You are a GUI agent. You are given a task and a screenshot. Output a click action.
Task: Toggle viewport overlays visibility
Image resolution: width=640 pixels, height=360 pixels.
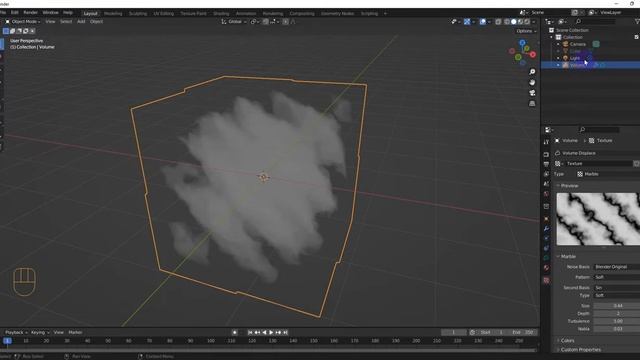483,22
